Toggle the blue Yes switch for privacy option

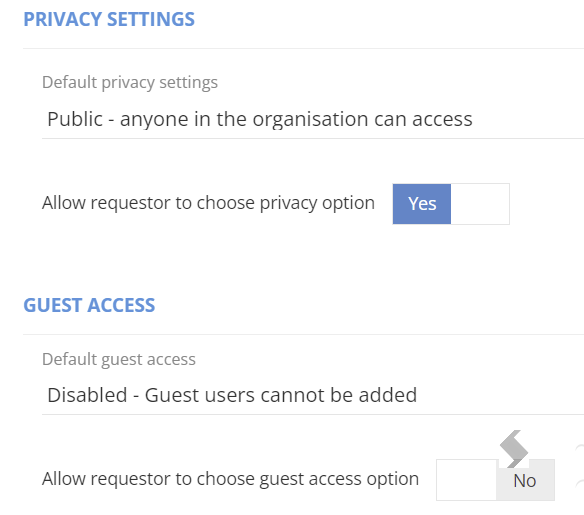[x=451, y=204]
